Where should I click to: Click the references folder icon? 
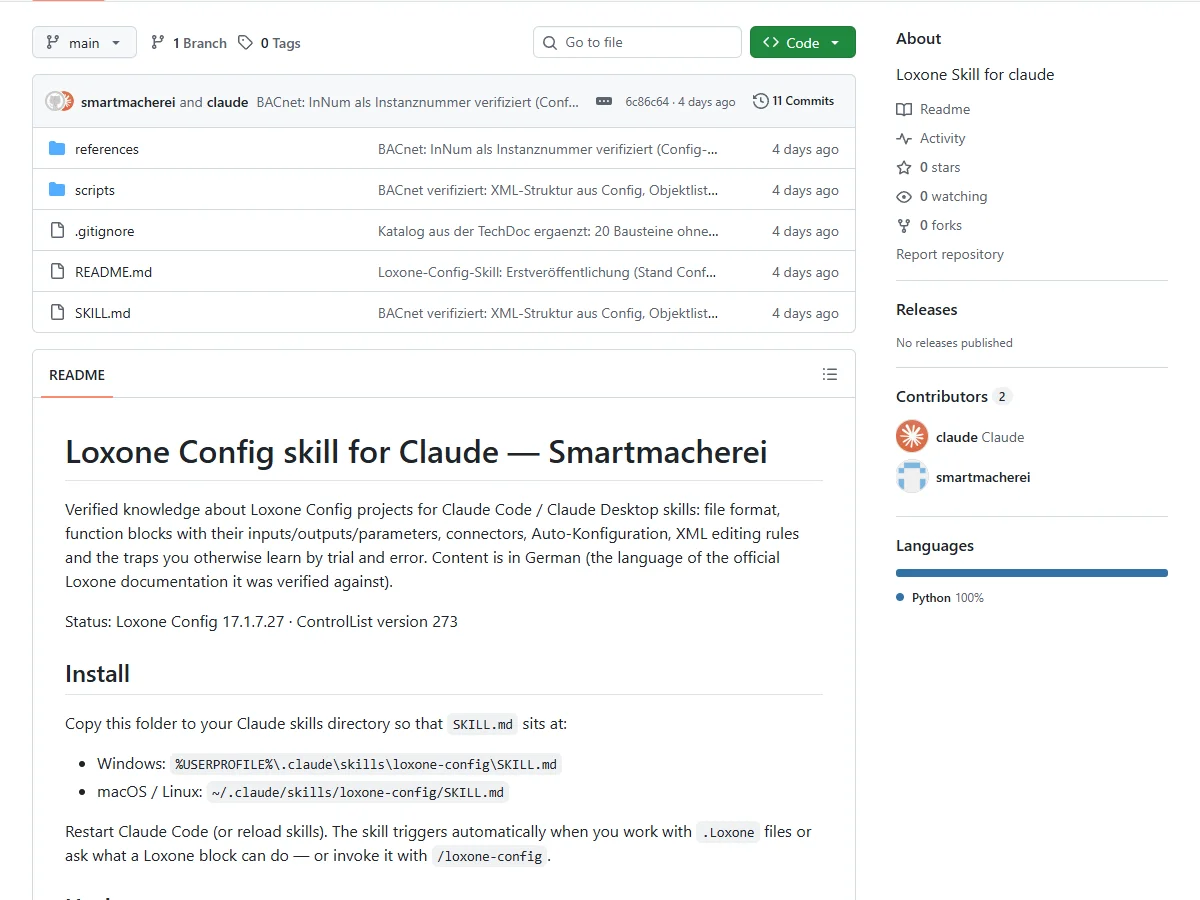[x=57, y=149]
